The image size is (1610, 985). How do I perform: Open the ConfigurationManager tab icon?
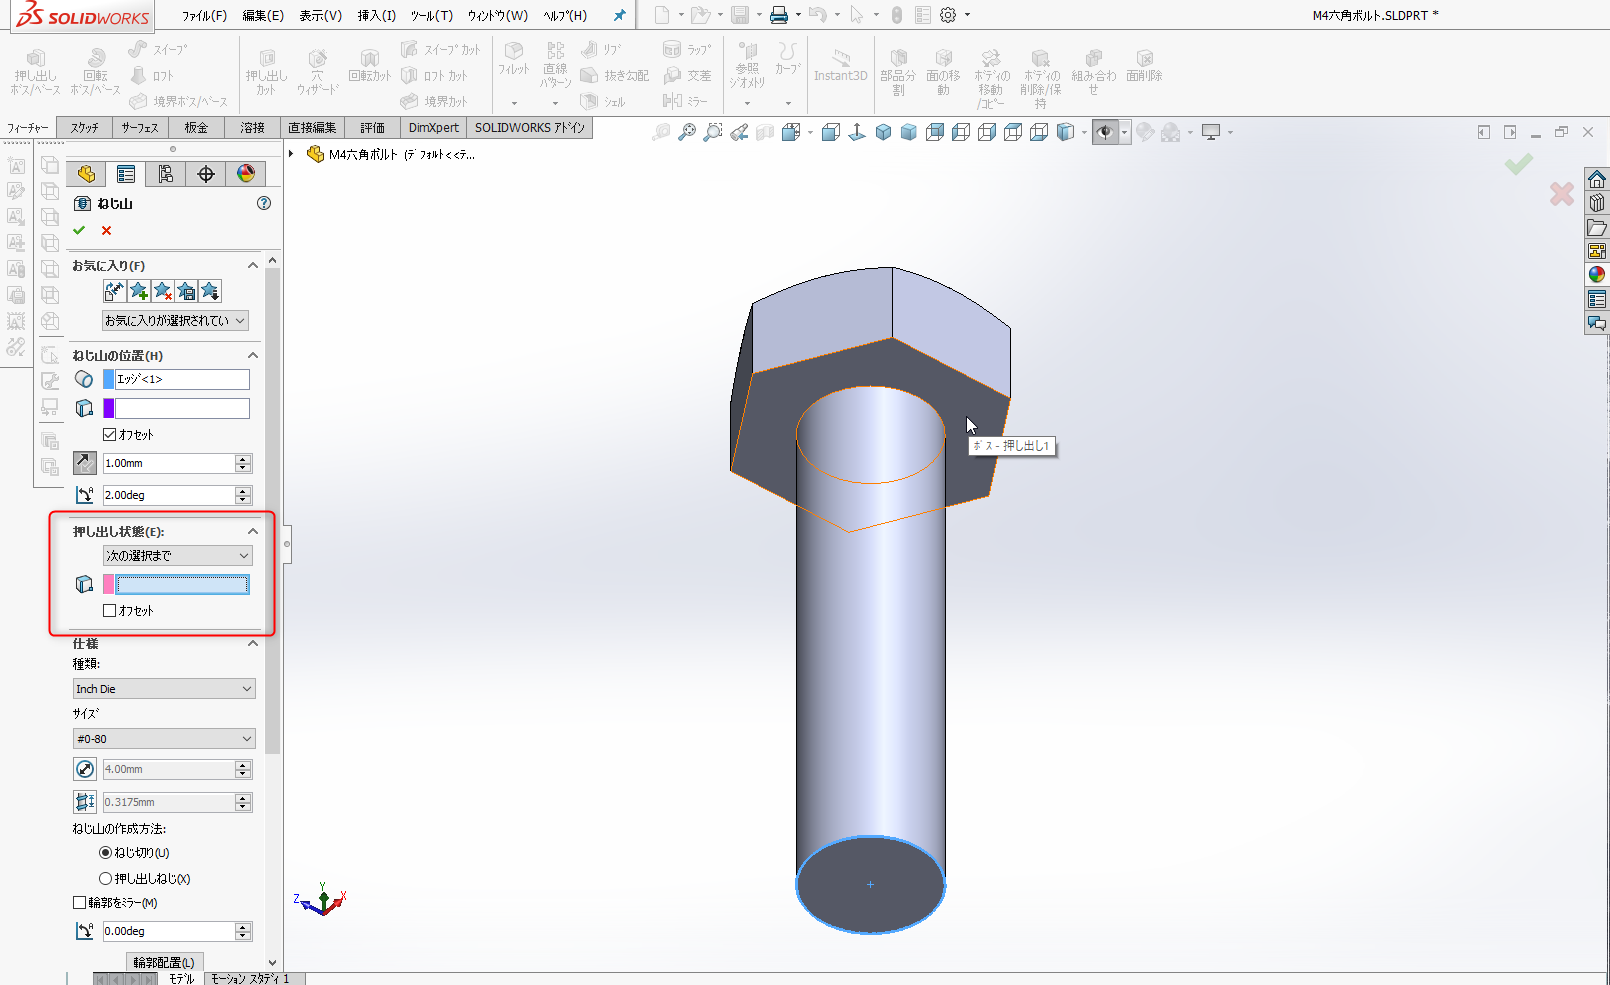tap(166, 174)
